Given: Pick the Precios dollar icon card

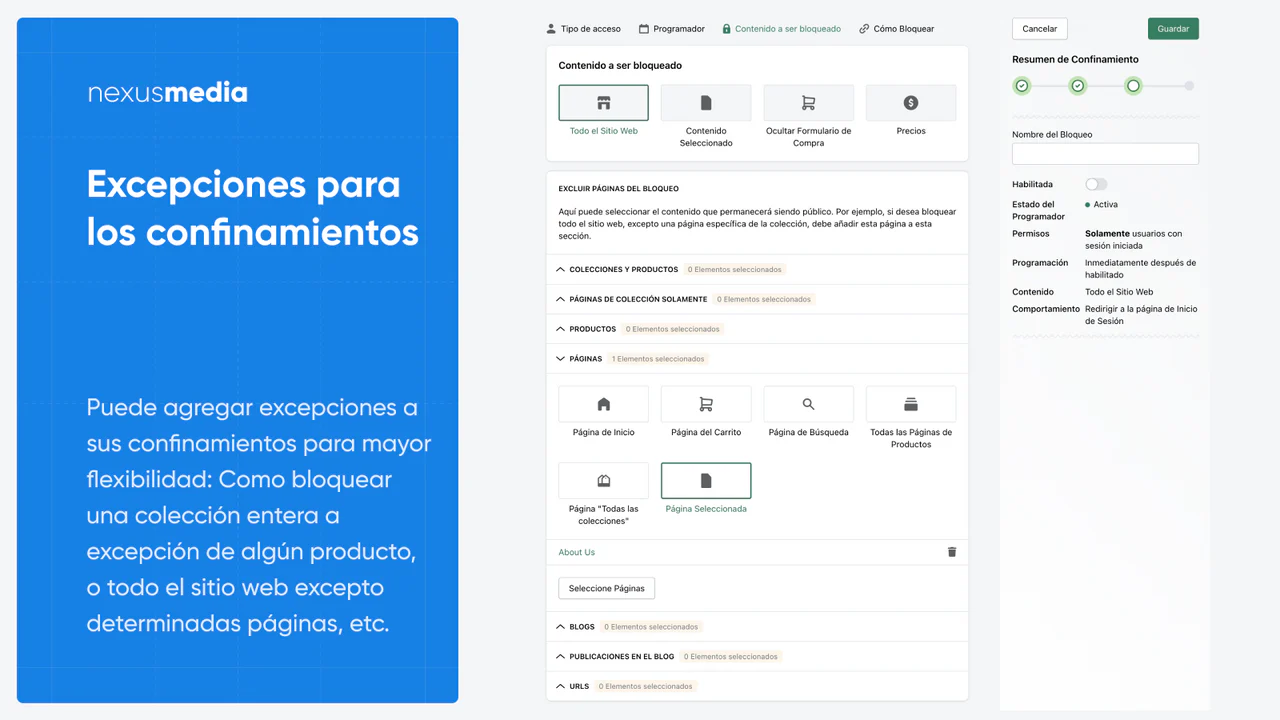Looking at the screenshot, I should 911,103.
